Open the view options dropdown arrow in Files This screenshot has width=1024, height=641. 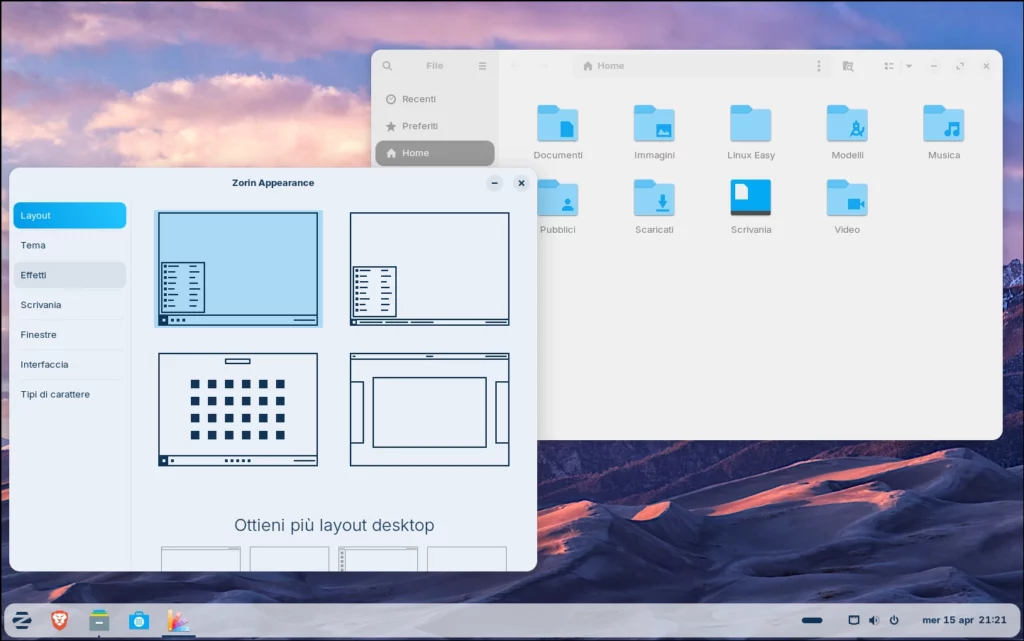click(x=908, y=65)
